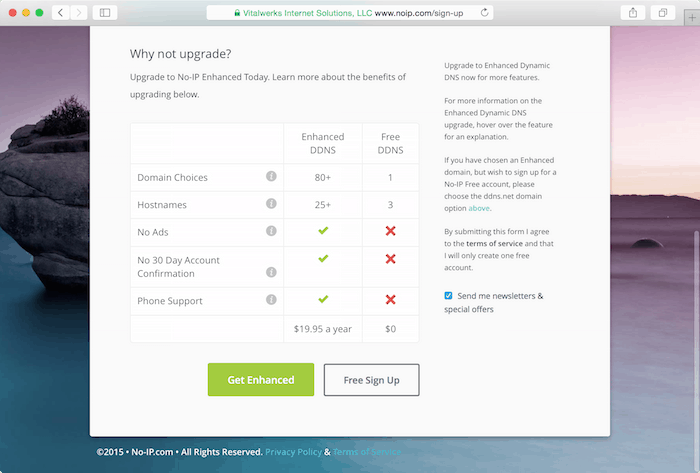The height and width of the screenshot is (473, 700).
Task: Open the Privacy Policy footer link
Action: point(293,452)
